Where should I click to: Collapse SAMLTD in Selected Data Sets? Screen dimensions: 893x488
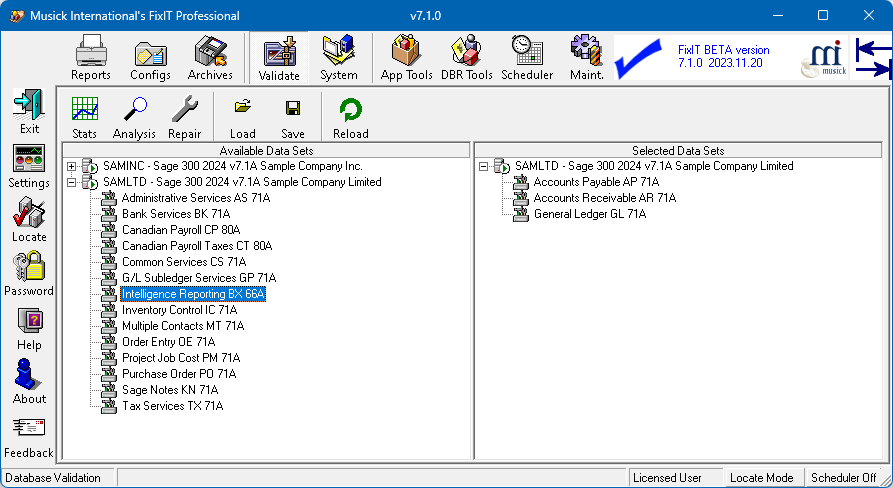pos(484,166)
